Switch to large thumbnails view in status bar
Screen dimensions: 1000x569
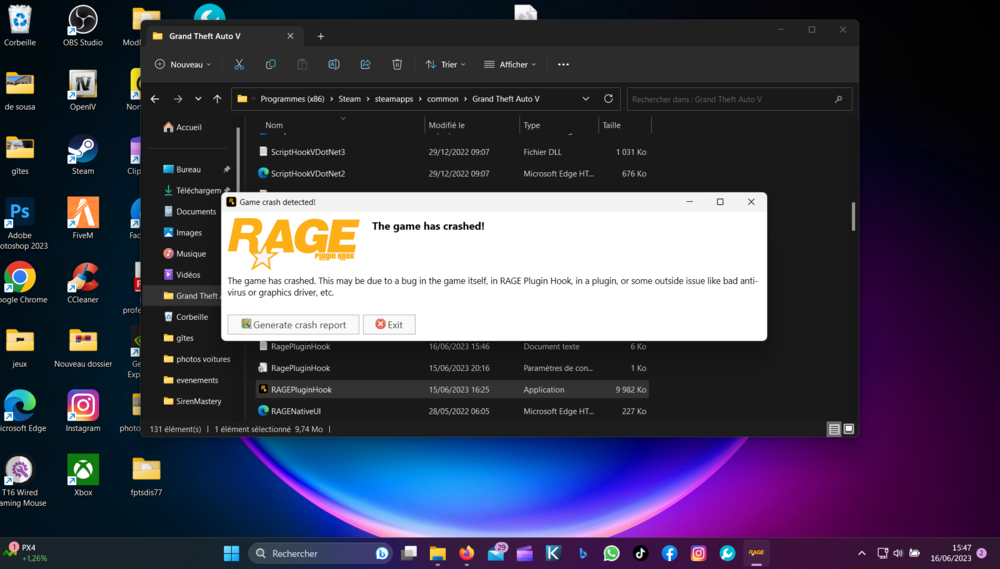click(848, 429)
